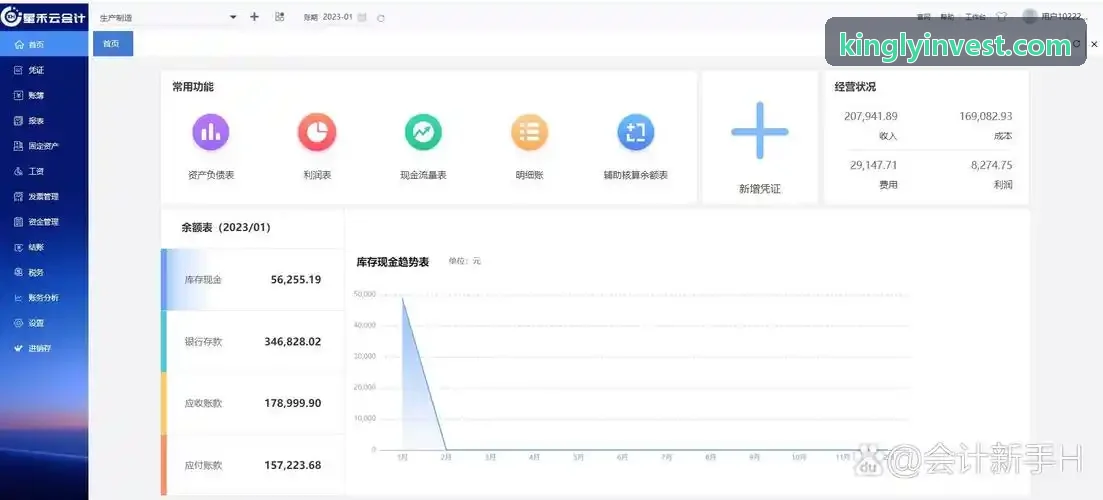This screenshot has height=500, width=1103.
Task: Click the 费用 value 29,147.71
Action: pyautogui.click(x=874, y=165)
